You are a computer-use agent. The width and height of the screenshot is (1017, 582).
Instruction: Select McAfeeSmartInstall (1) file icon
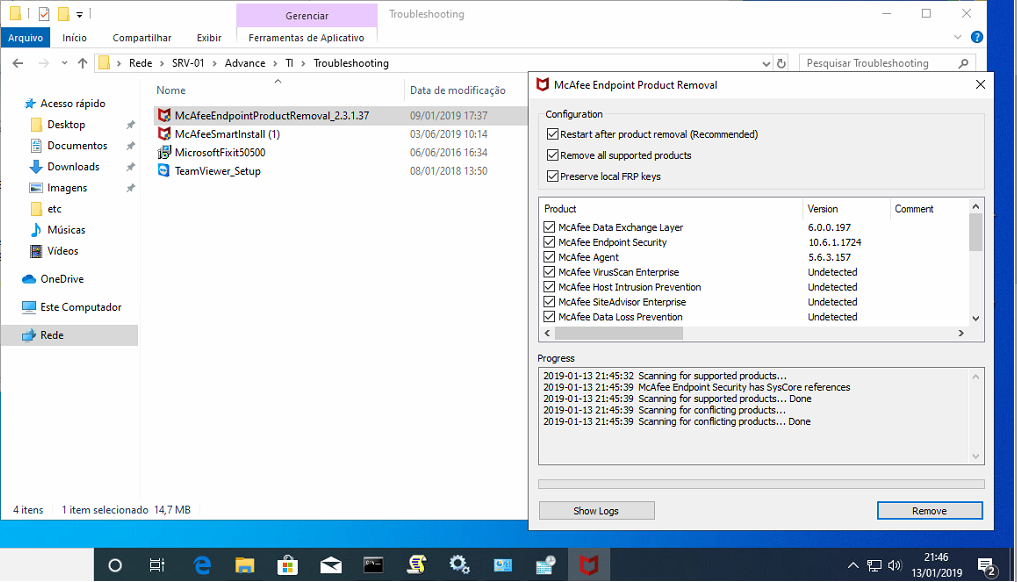[164, 134]
